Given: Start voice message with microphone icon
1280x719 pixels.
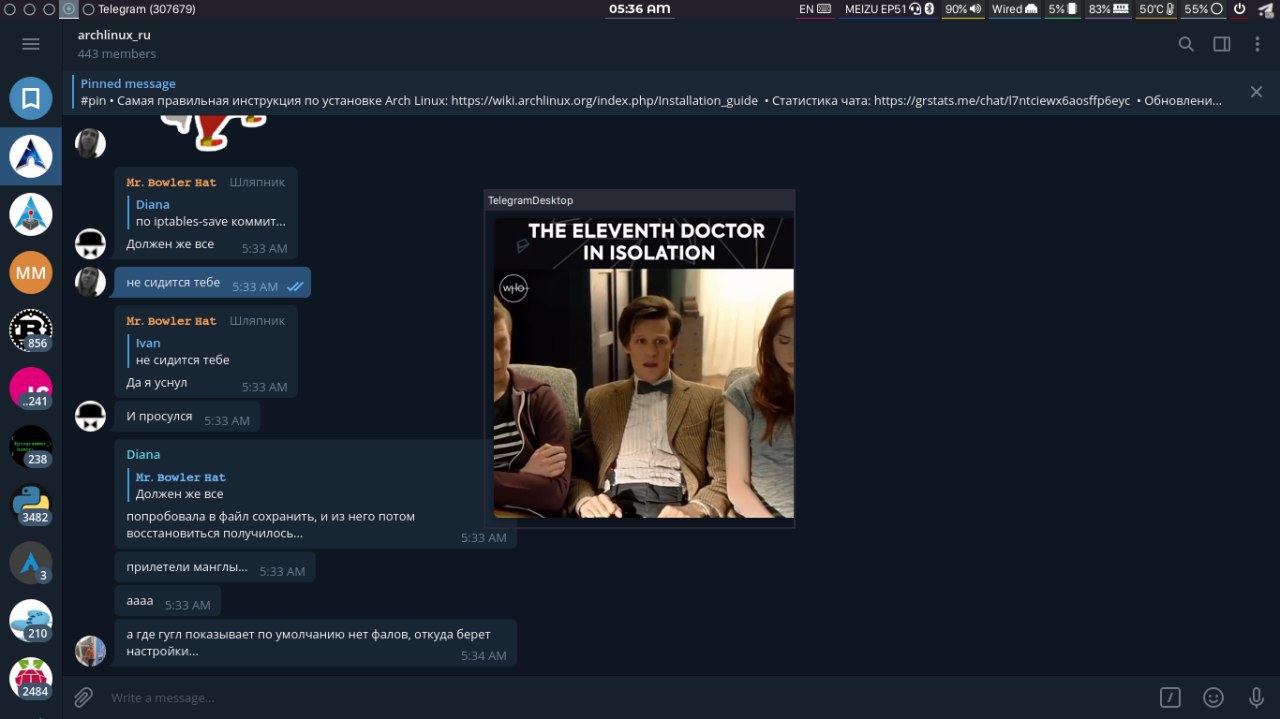Looking at the screenshot, I should point(1256,697).
